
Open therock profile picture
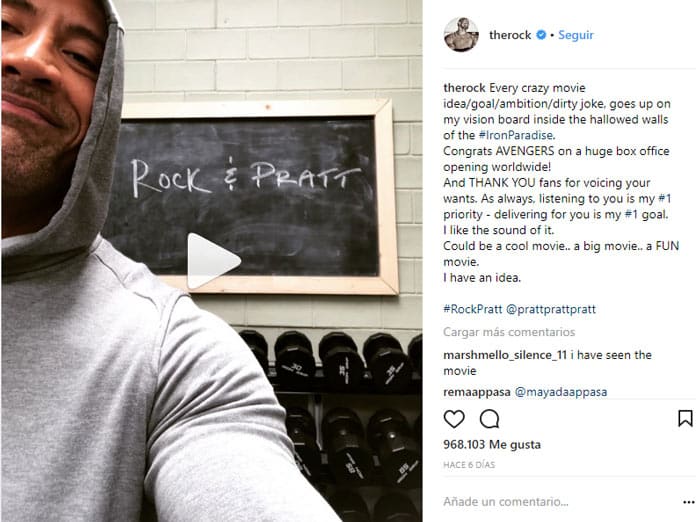pos(461,35)
